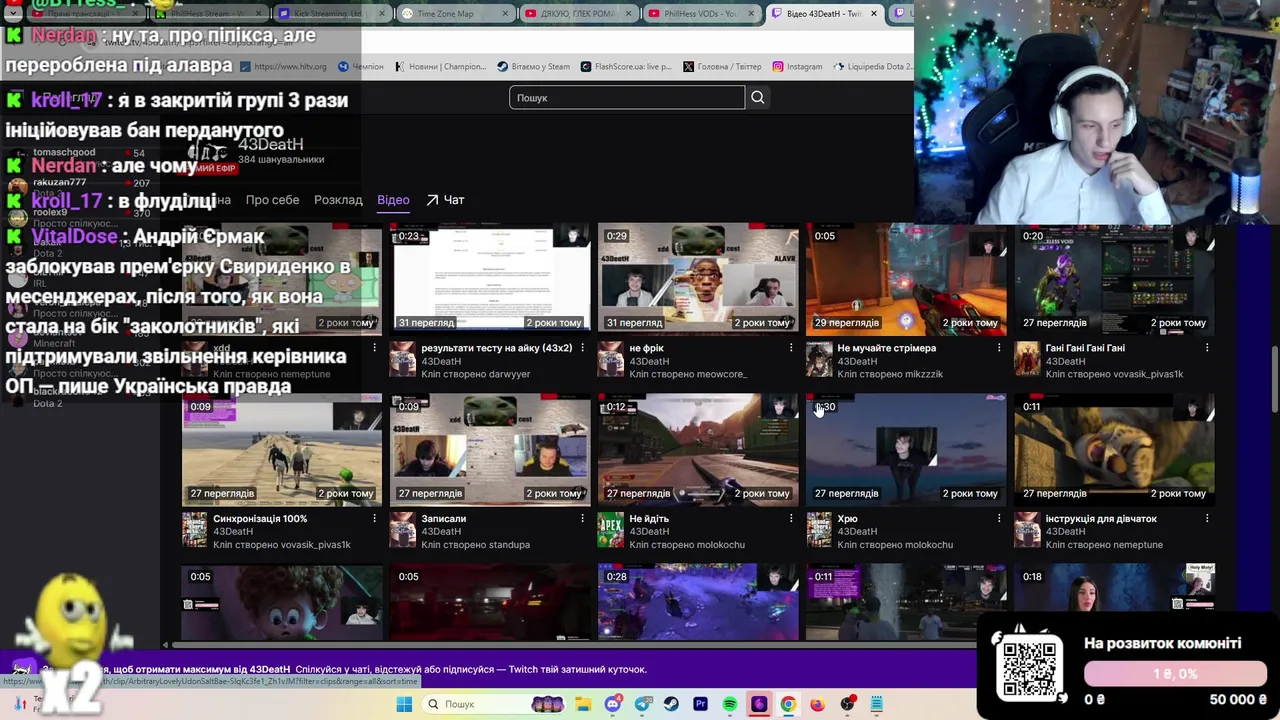Open Discord from the taskbar
Screen dimensions: 1280x720
coord(613,704)
